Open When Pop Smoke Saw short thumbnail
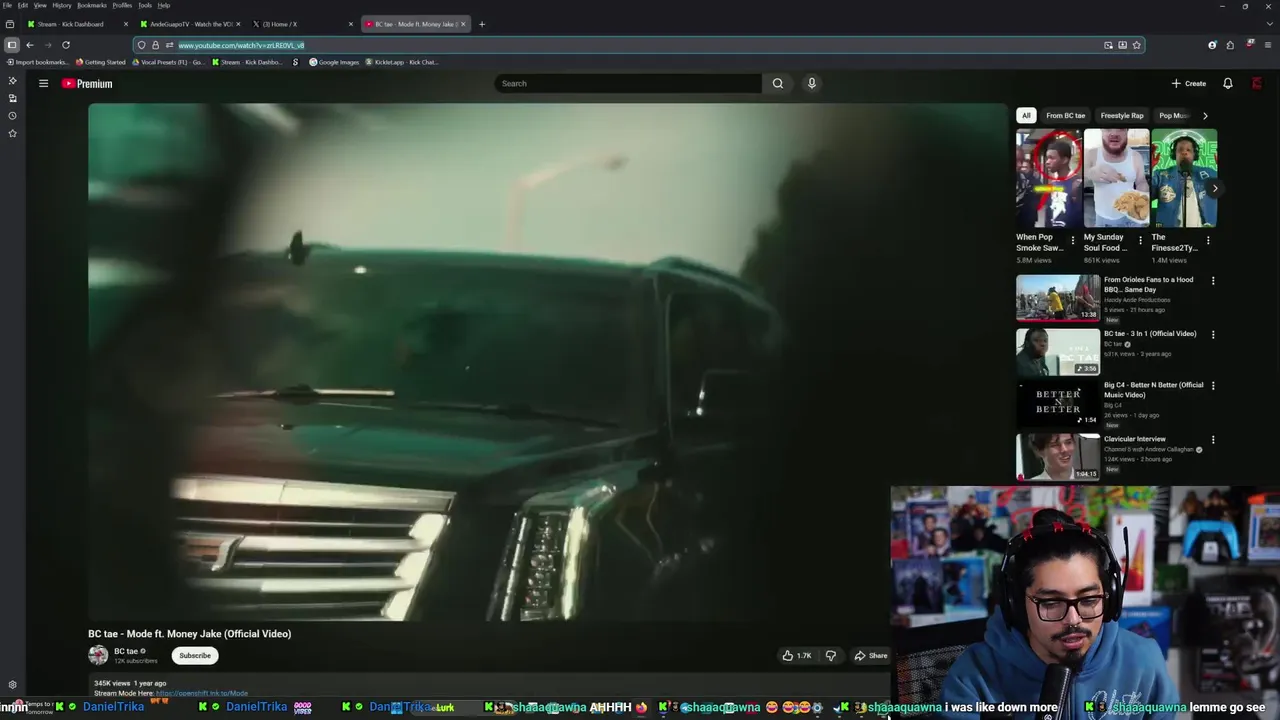 pos(1049,178)
